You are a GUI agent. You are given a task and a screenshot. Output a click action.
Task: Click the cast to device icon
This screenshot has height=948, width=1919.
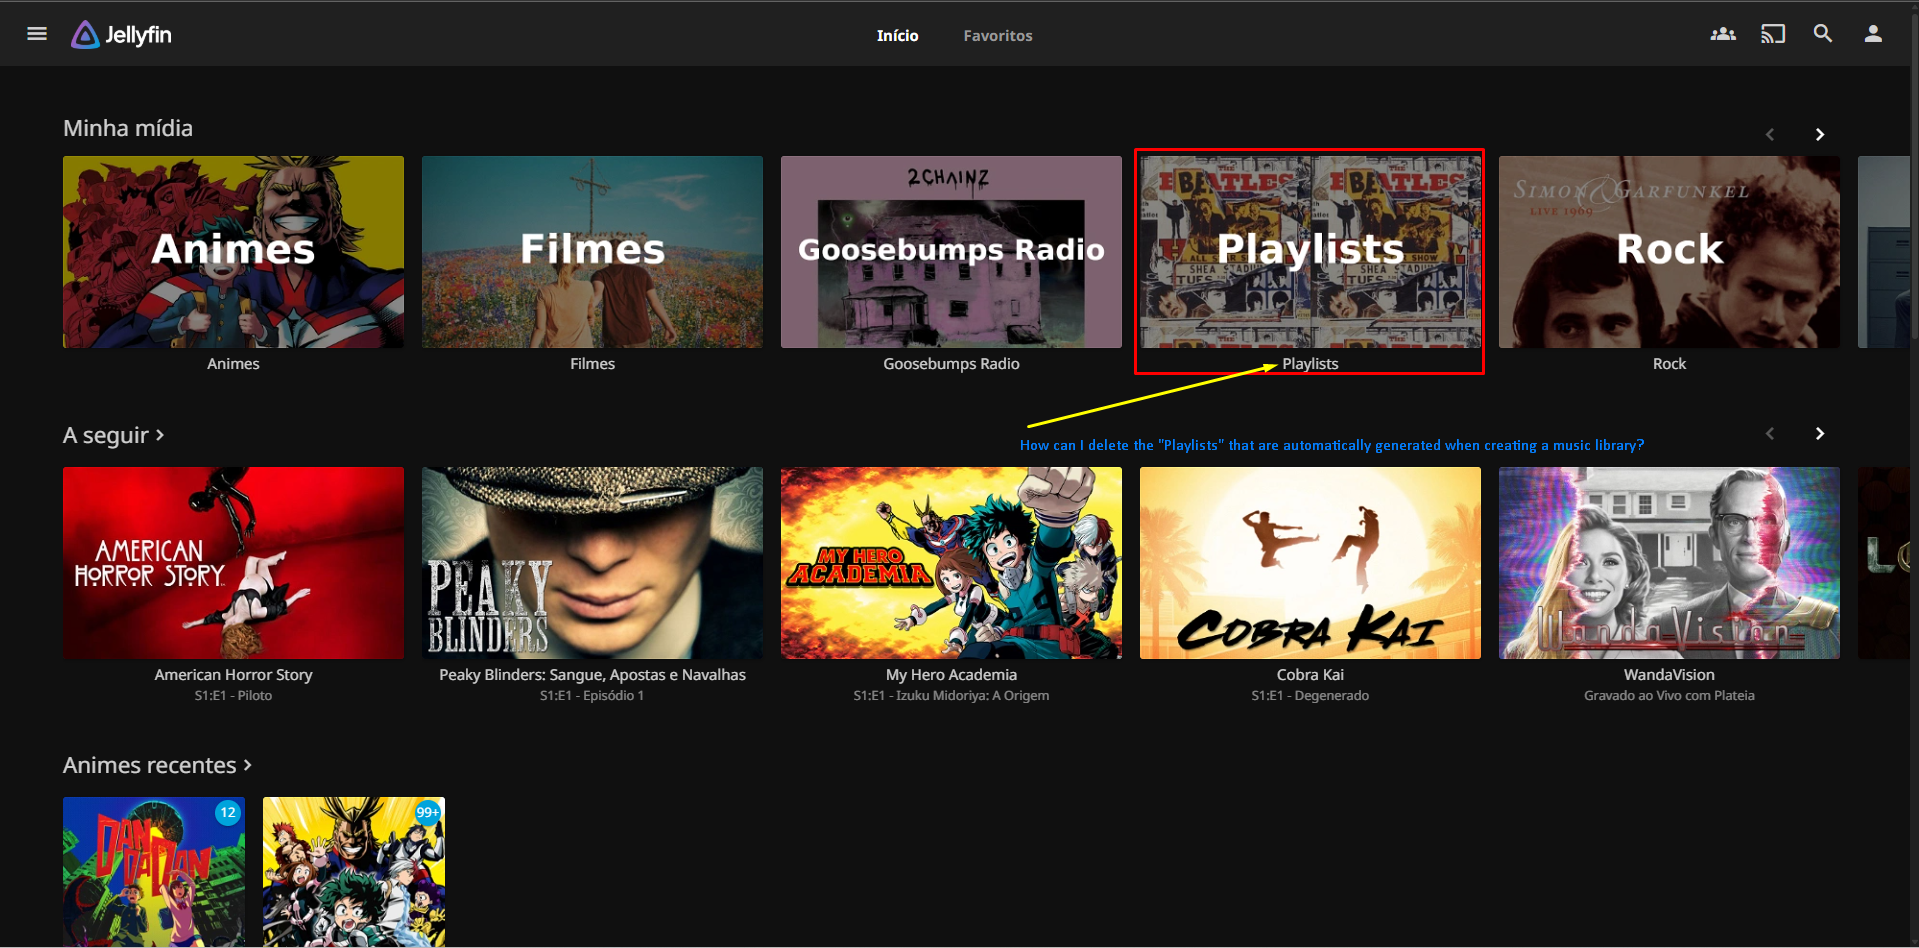pos(1772,34)
